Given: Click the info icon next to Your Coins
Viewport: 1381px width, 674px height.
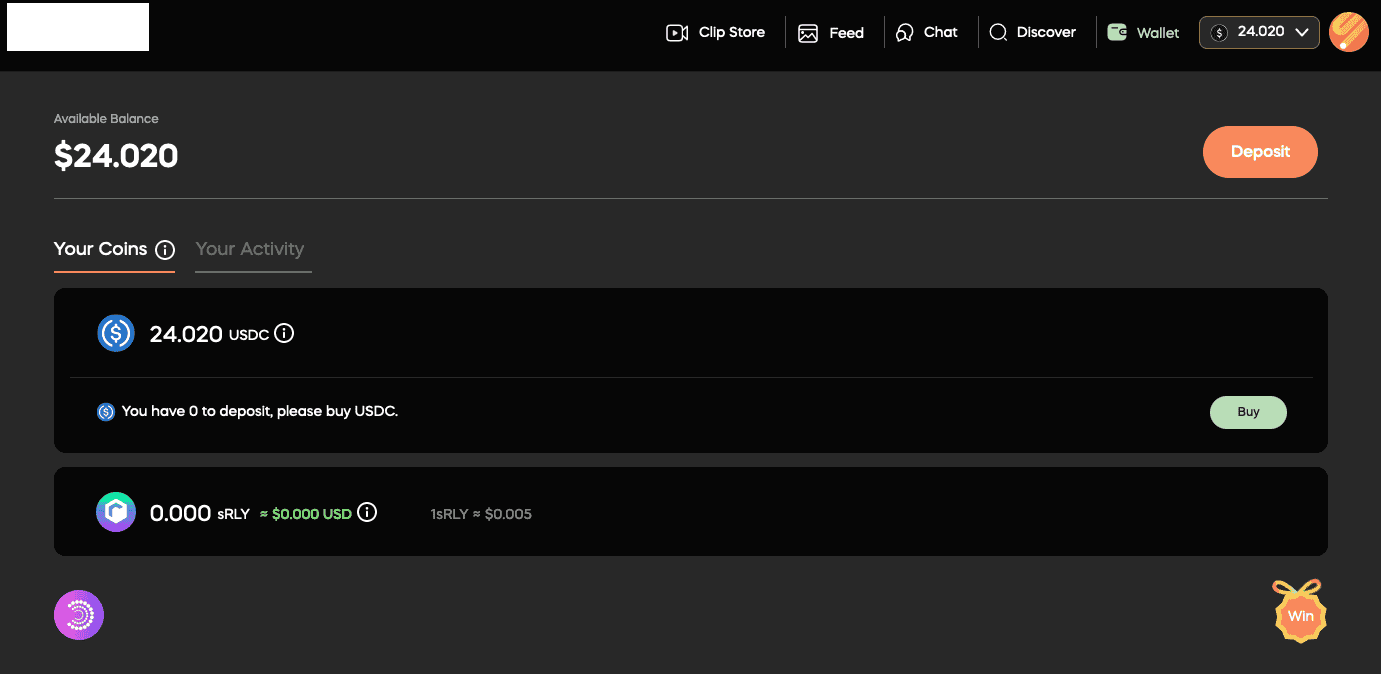Looking at the screenshot, I should pyautogui.click(x=165, y=250).
